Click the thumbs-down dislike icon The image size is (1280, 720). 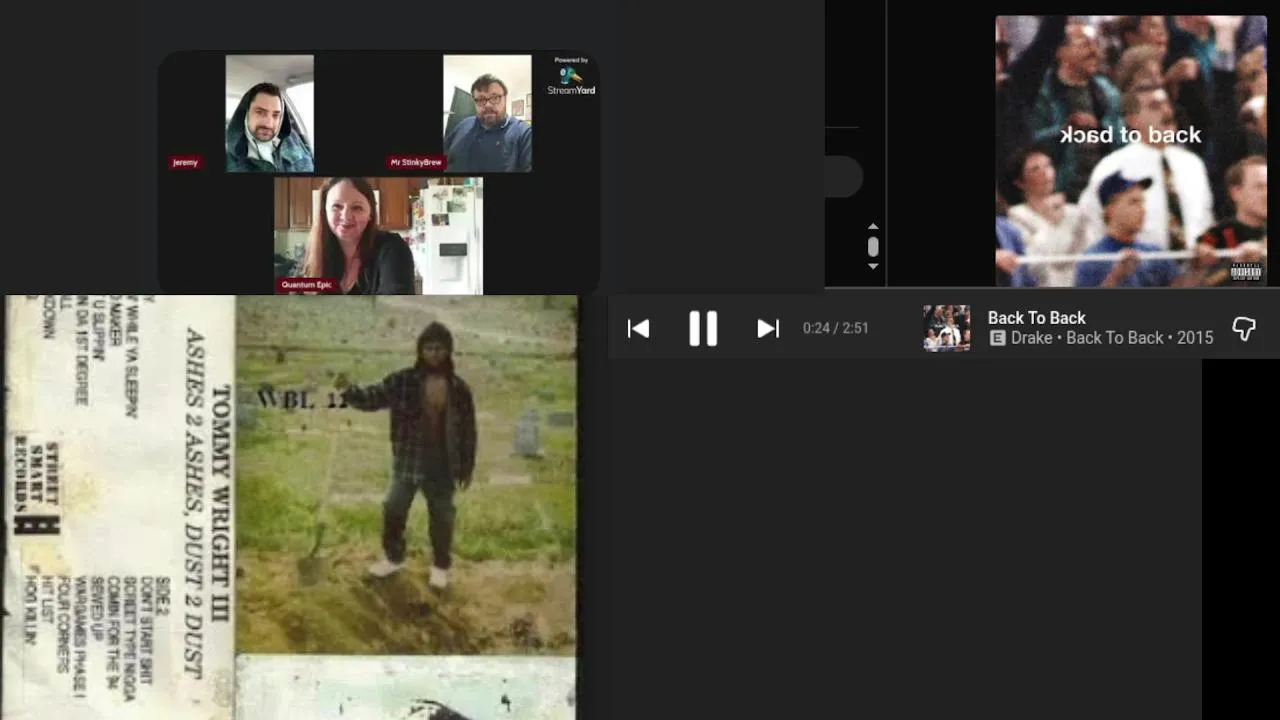[1243, 329]
